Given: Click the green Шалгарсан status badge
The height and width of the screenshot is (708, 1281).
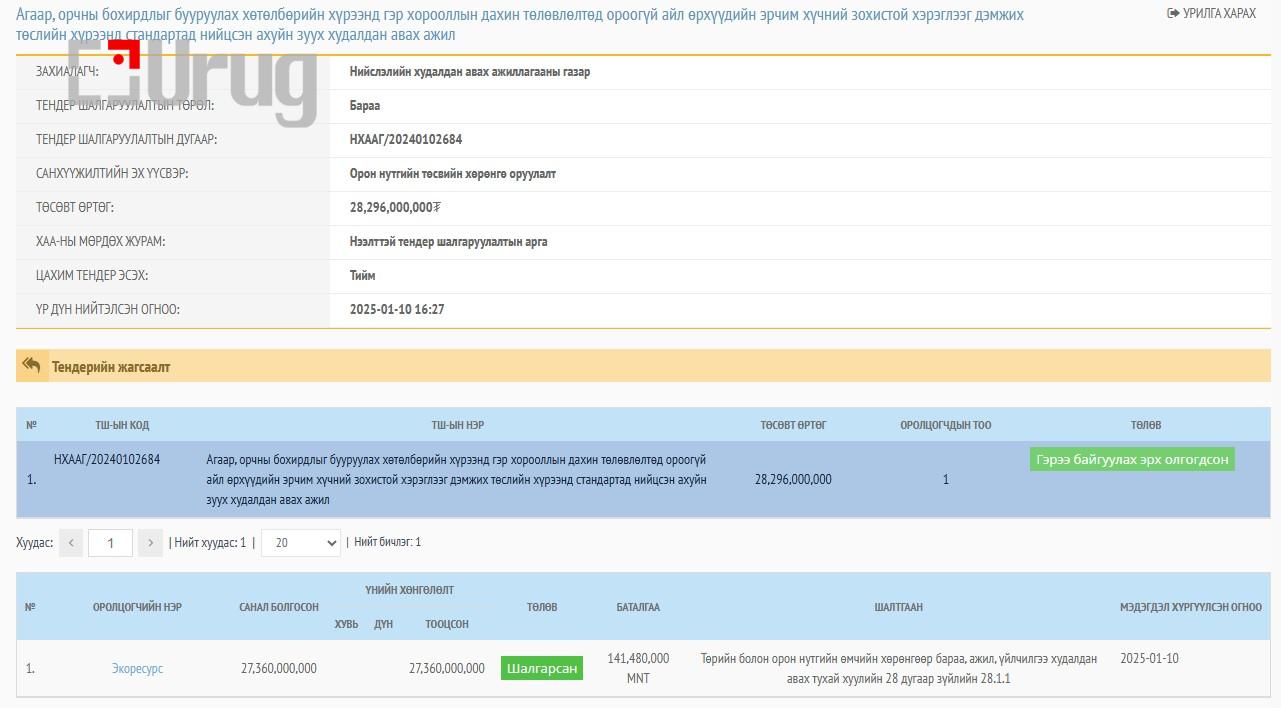Looking at the screenshot, I should [542, 668].
